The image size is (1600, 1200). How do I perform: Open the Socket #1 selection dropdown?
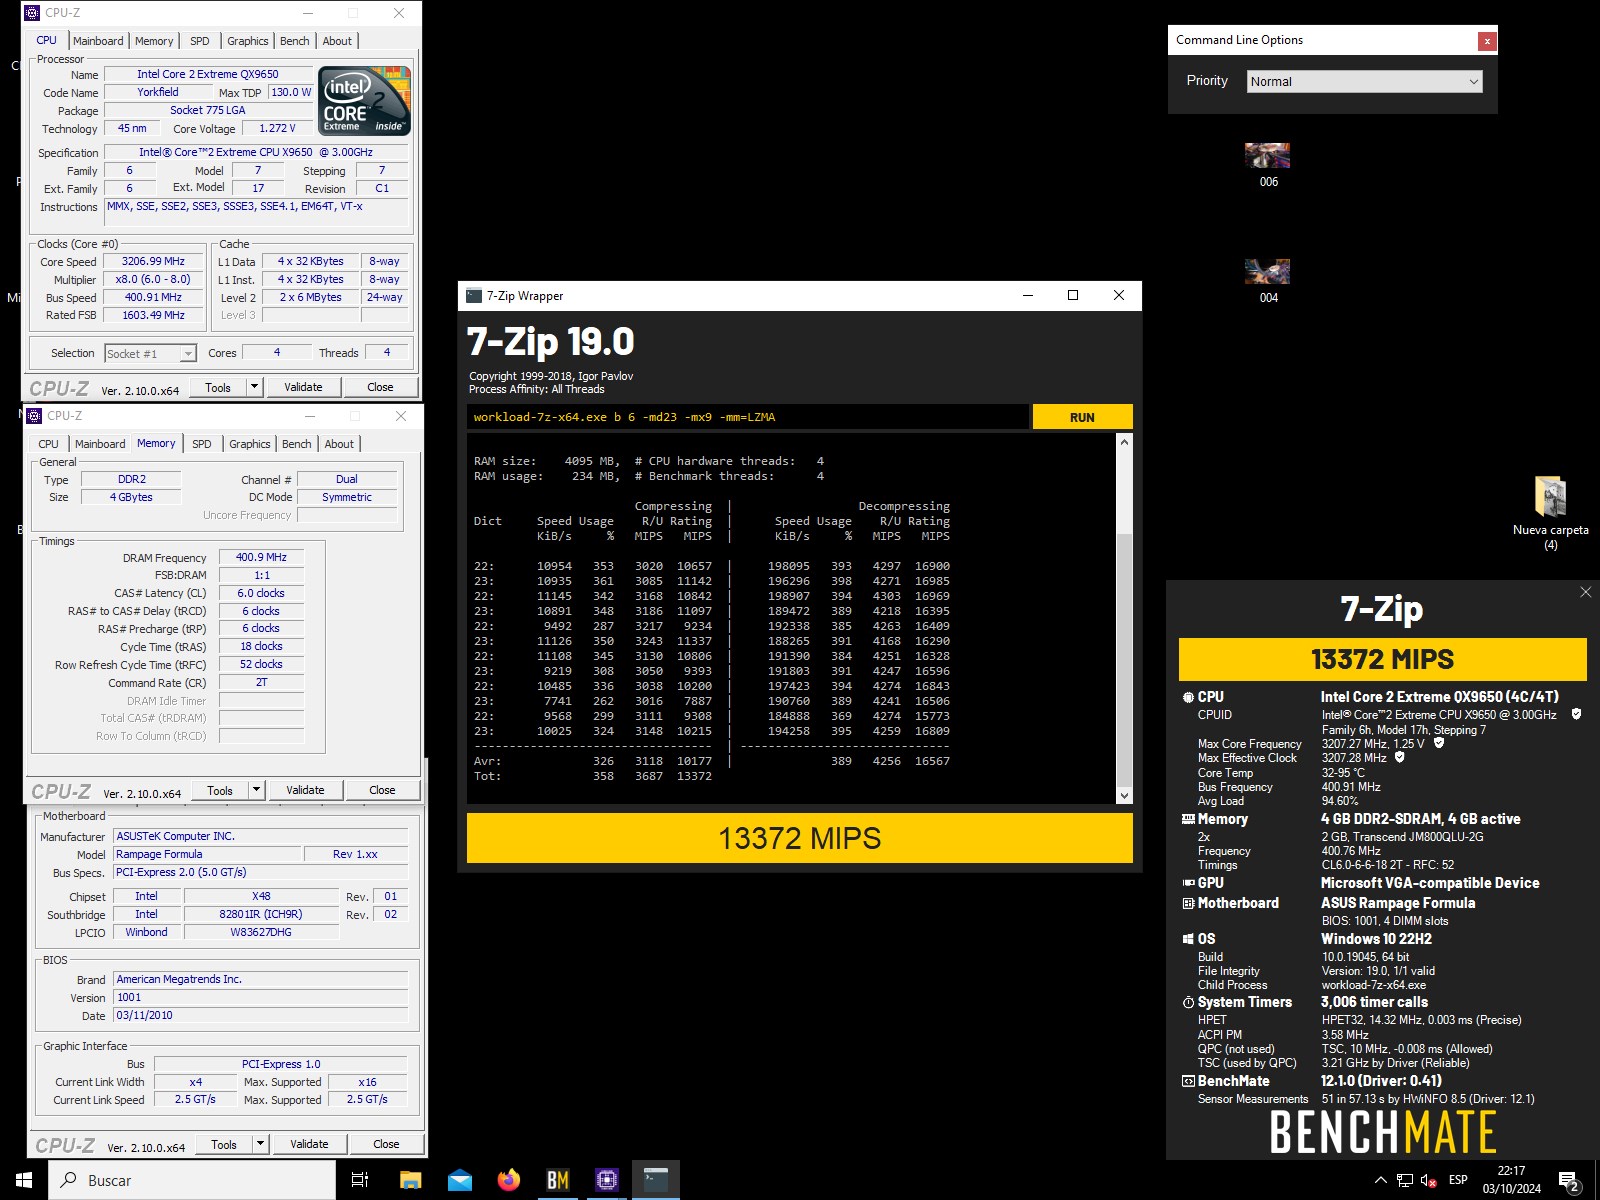[x=150, y=353]
